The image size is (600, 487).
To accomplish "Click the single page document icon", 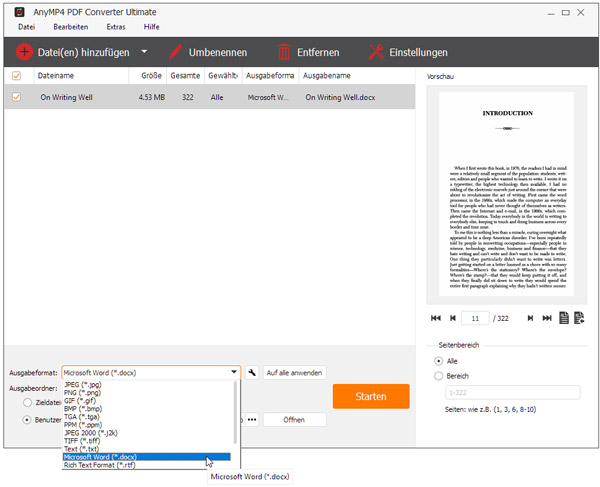I will pos(564,318).
